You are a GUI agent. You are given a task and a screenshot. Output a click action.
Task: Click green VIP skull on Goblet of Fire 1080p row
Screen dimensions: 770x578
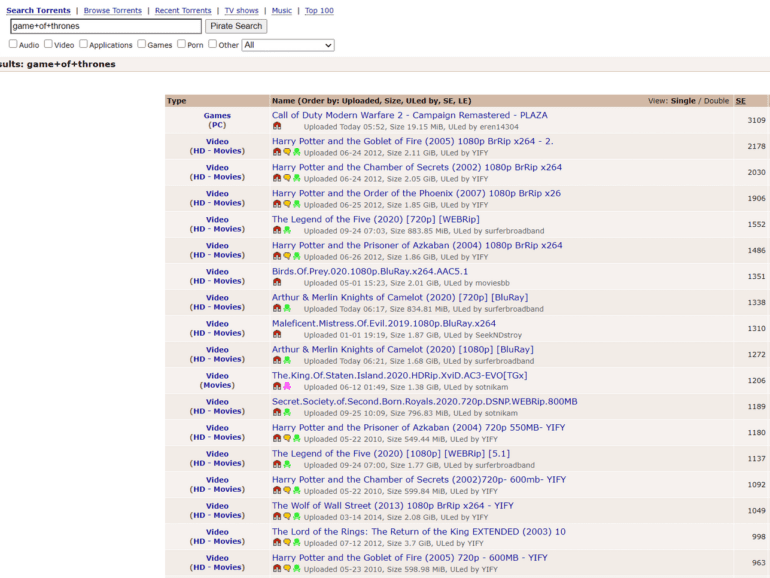(x=297, y=152)
